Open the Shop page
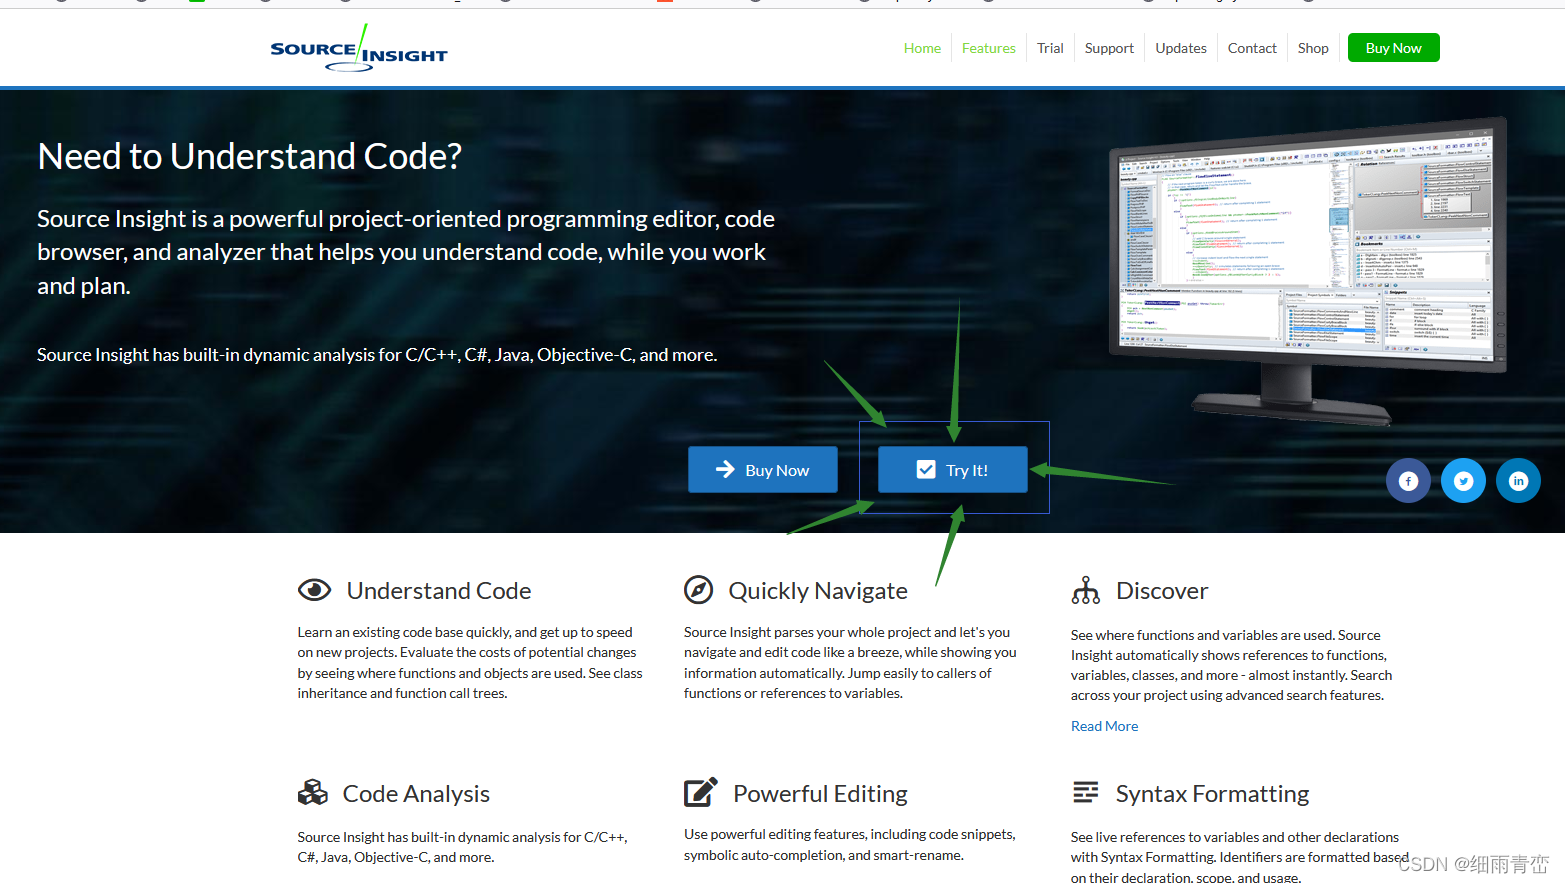 tap(1313, 48)
